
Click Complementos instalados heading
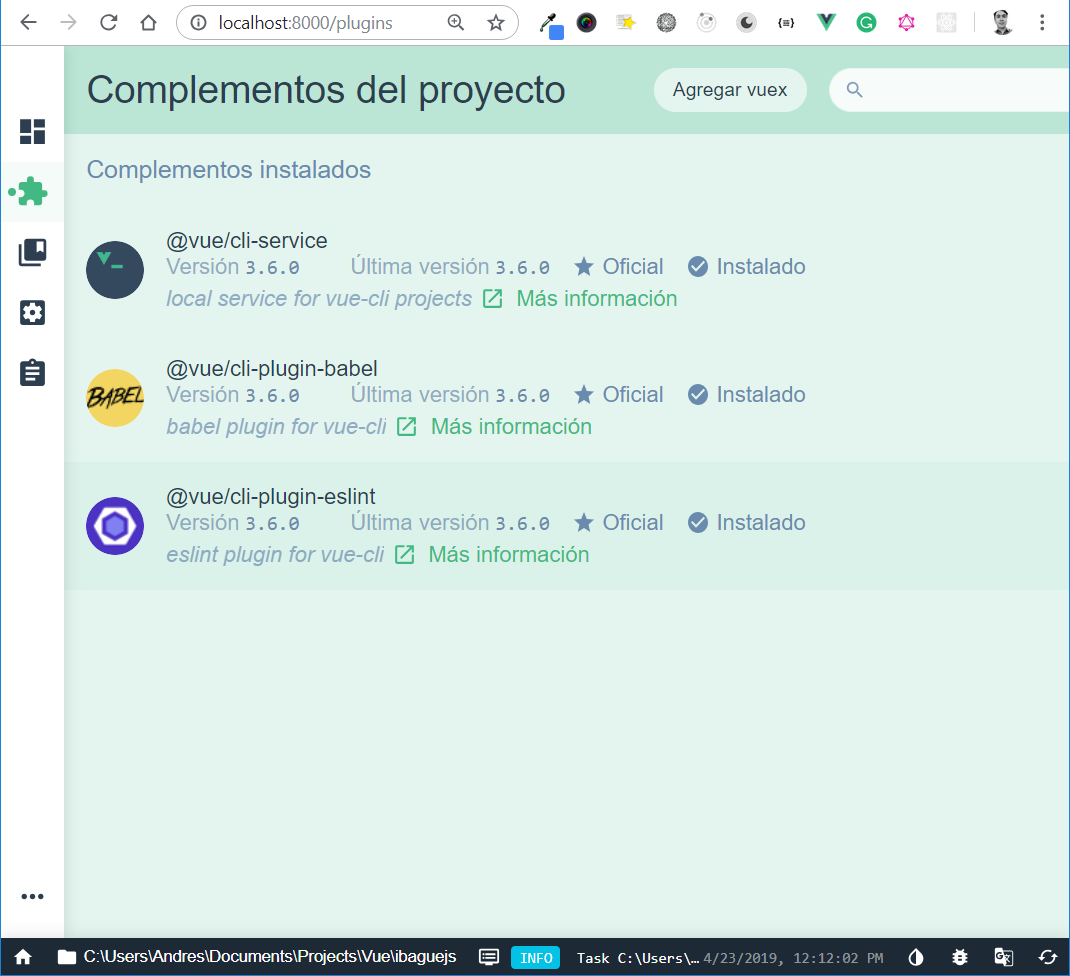pos(229,169)
